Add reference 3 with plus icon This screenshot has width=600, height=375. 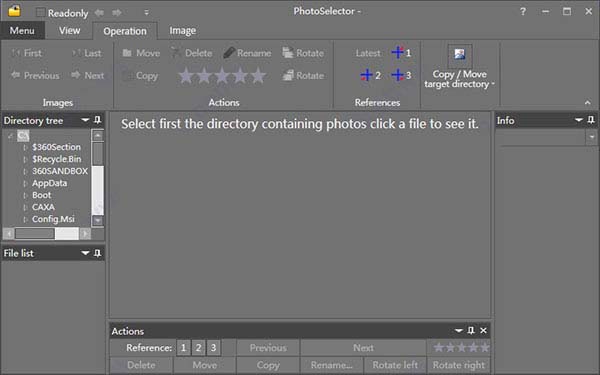click(x=401, y=75)
